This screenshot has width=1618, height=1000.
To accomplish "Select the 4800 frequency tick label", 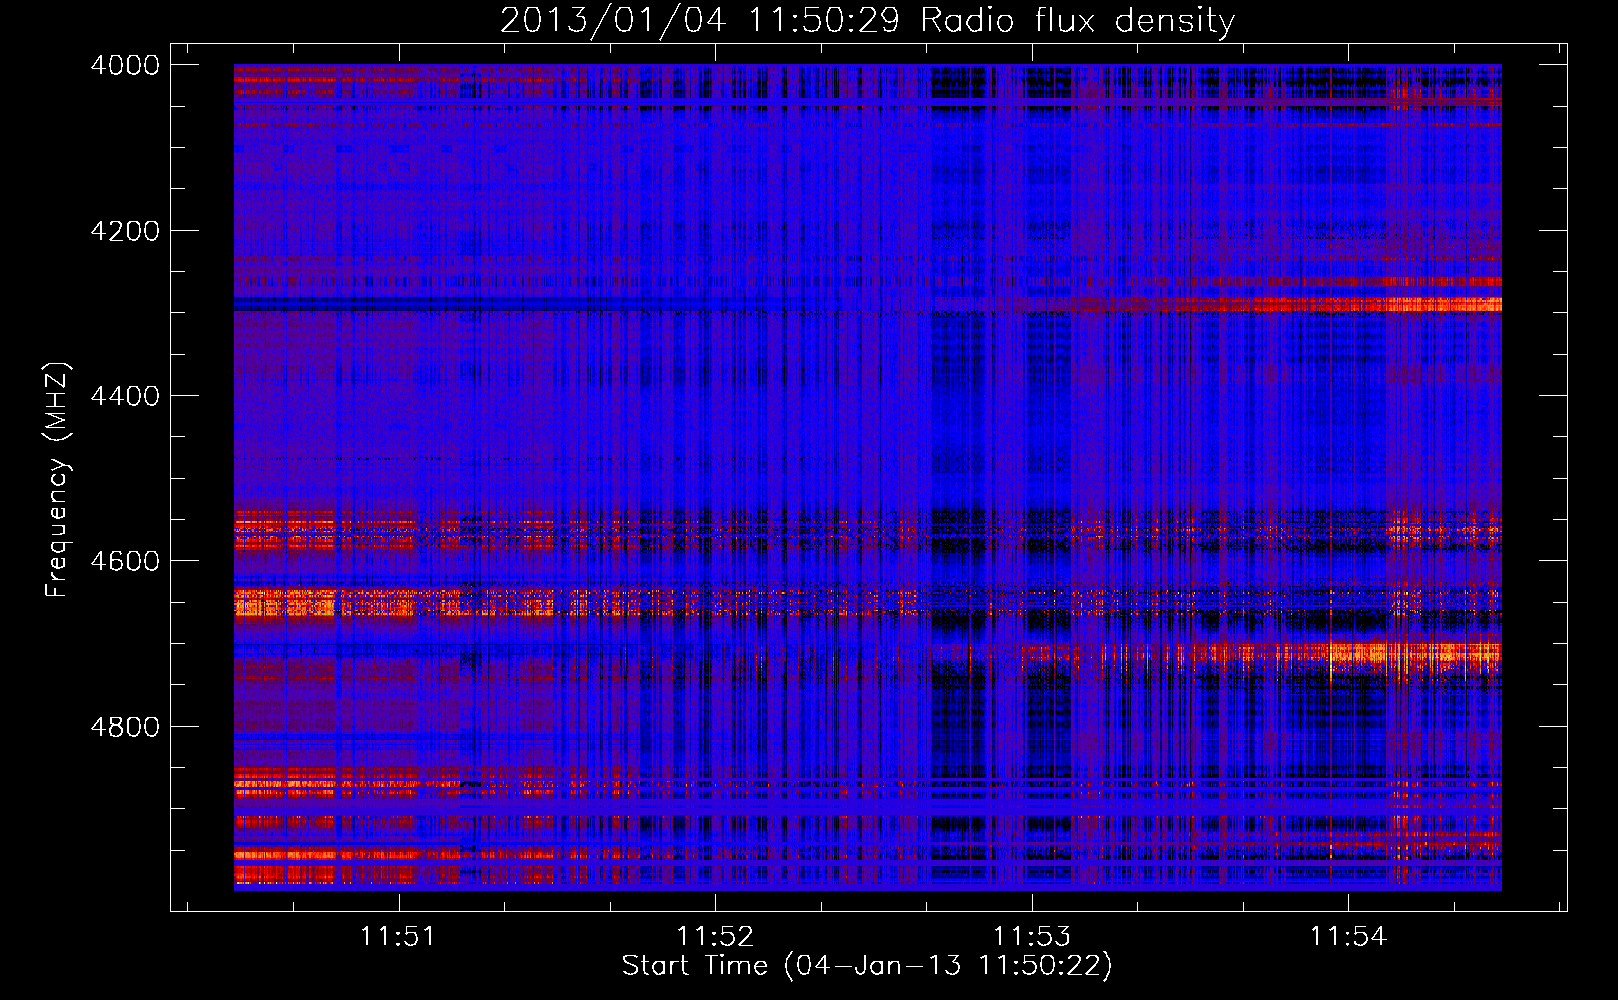I will [125, 726].
